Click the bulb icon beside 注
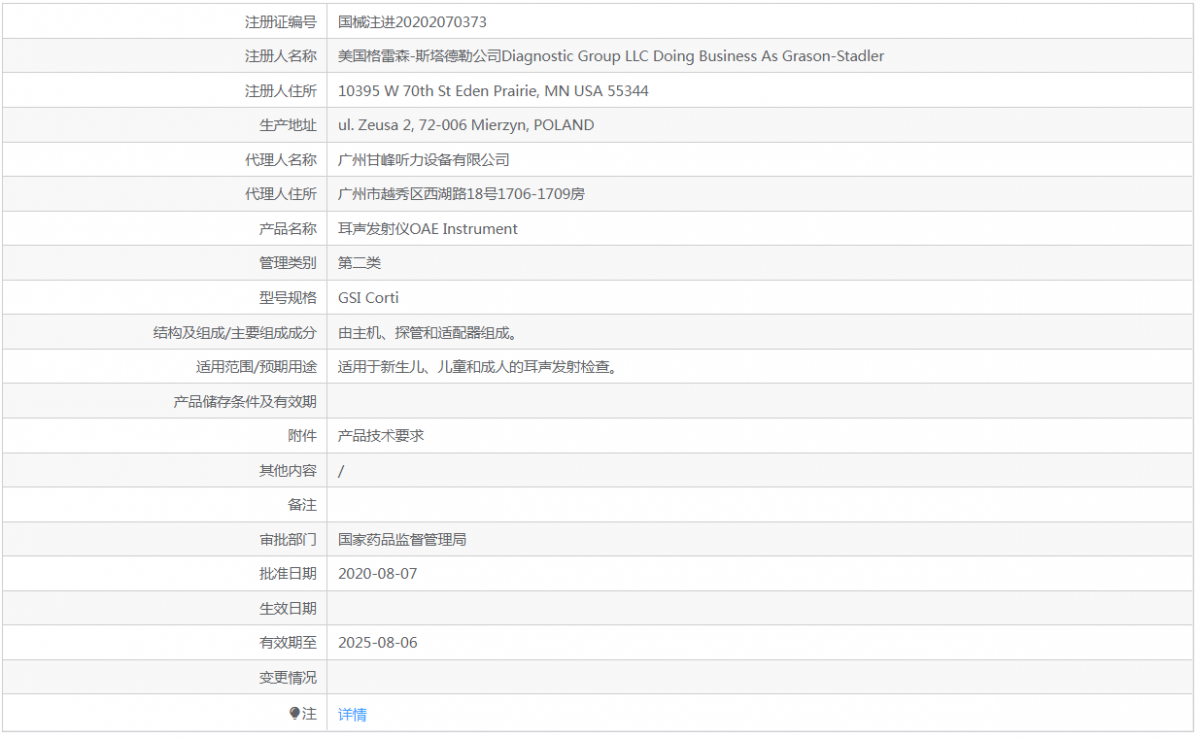 pyautogui.click(x=295, y=713)
